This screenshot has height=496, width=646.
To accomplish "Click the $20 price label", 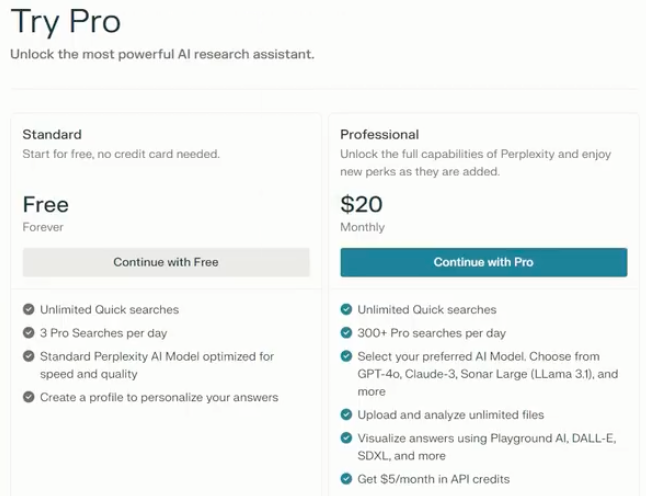I will tap(361, 204).
